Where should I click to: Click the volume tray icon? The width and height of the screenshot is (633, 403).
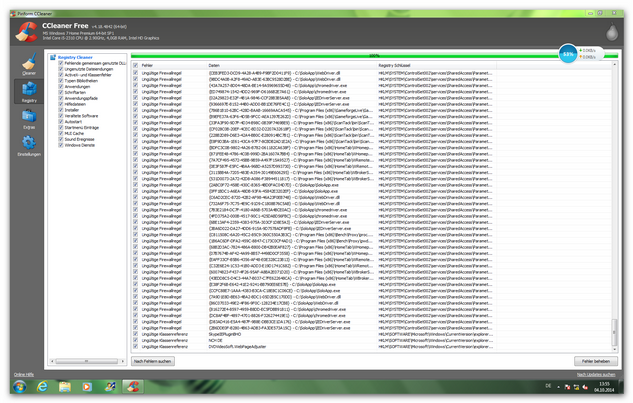pyautogui.click(x=585, y=387)
